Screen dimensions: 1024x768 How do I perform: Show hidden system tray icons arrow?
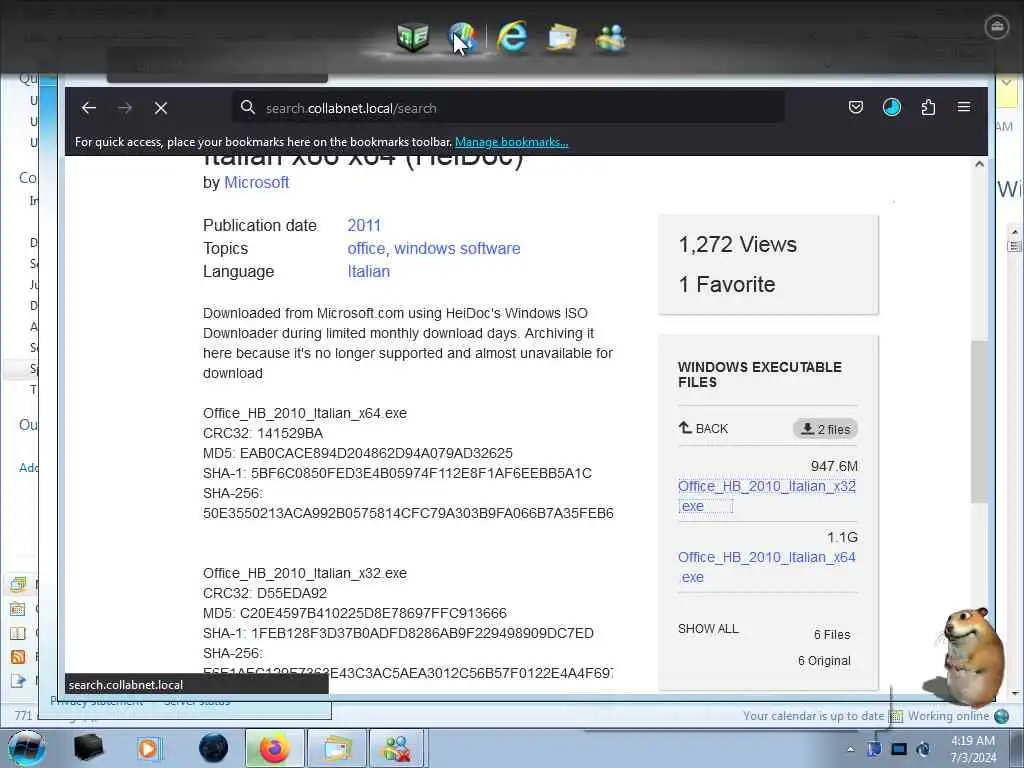[850, 749]
